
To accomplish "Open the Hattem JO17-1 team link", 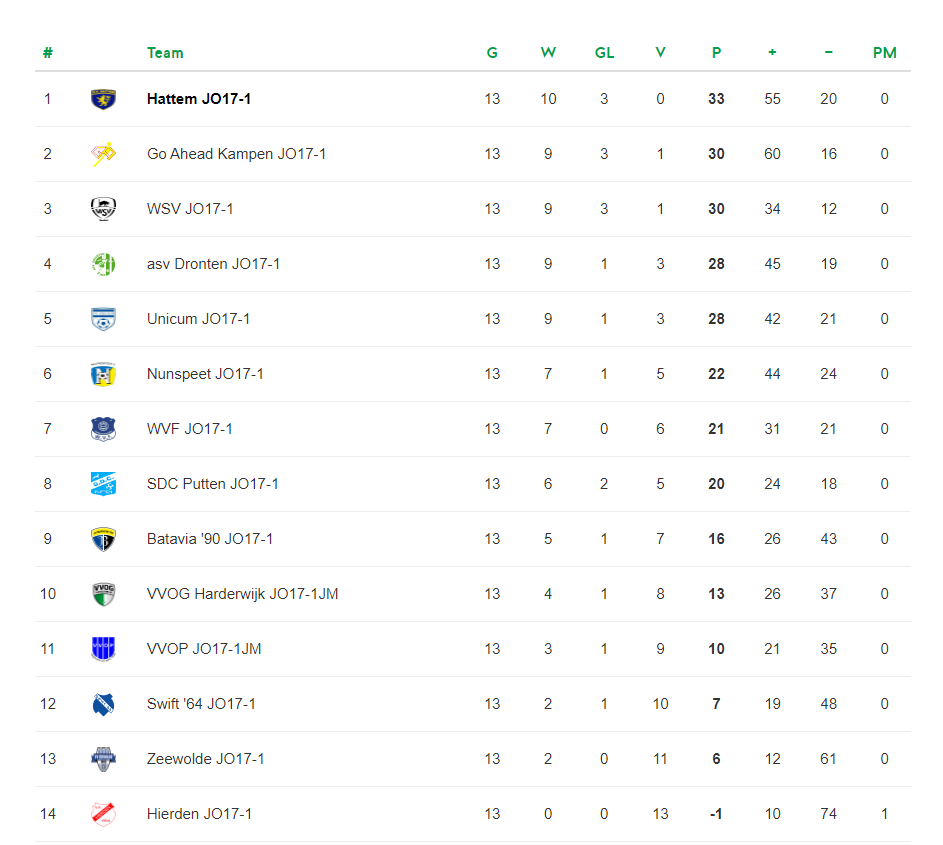I will [x=198, y=99].
